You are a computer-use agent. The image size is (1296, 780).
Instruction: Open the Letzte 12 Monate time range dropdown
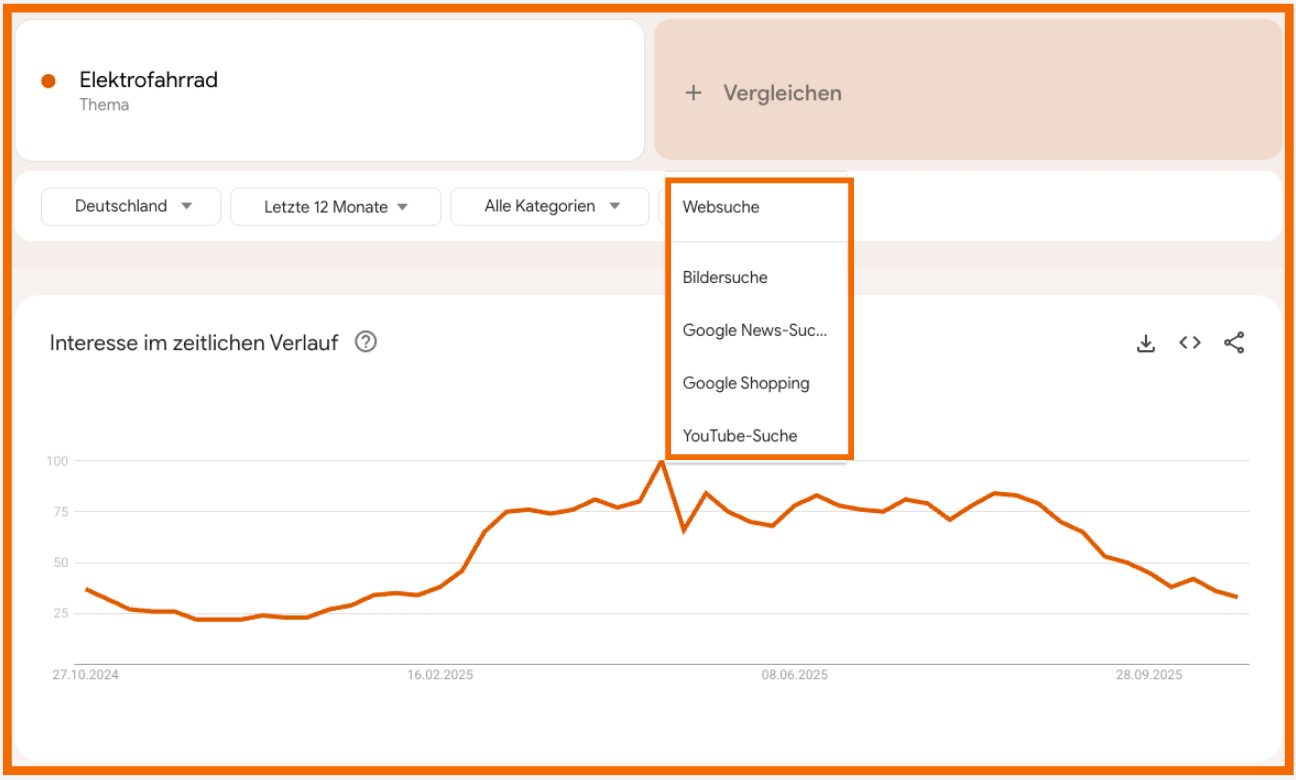tap(335, 207)
